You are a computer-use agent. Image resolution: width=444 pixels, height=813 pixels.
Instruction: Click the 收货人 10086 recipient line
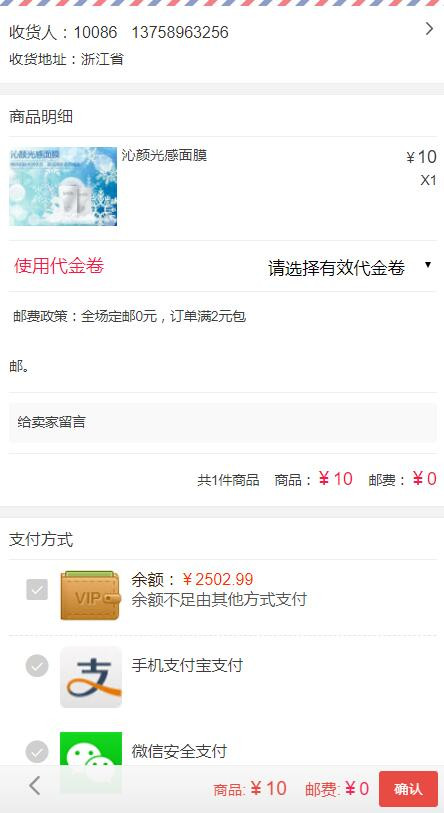[119, 33]
